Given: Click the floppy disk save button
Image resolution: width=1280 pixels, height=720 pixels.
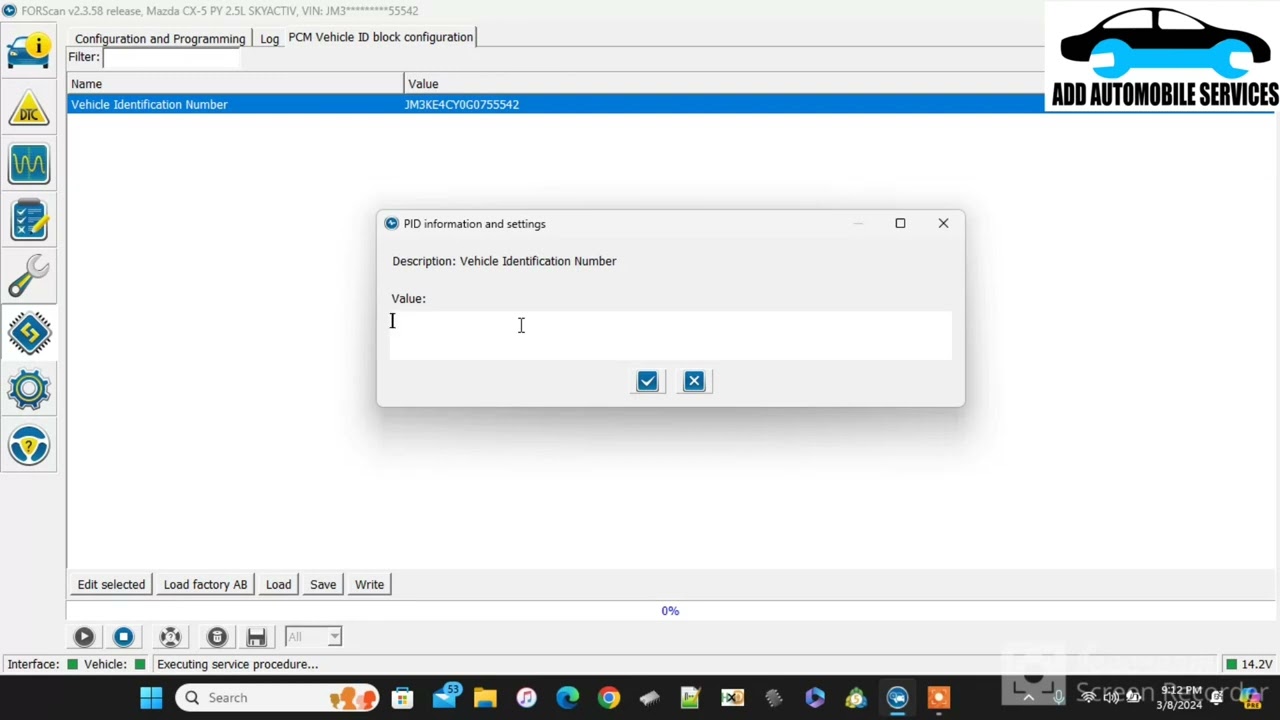Looking at the screenshot, I should tap(256, 637).
